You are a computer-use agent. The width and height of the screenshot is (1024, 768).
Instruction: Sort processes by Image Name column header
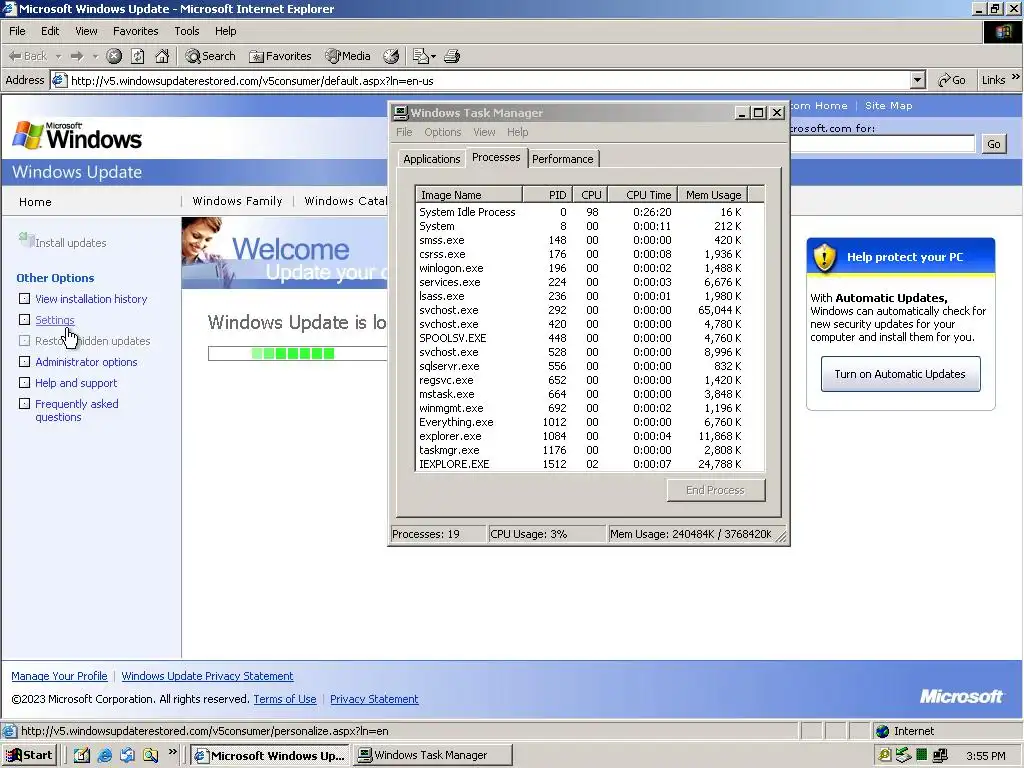[469, 195]
